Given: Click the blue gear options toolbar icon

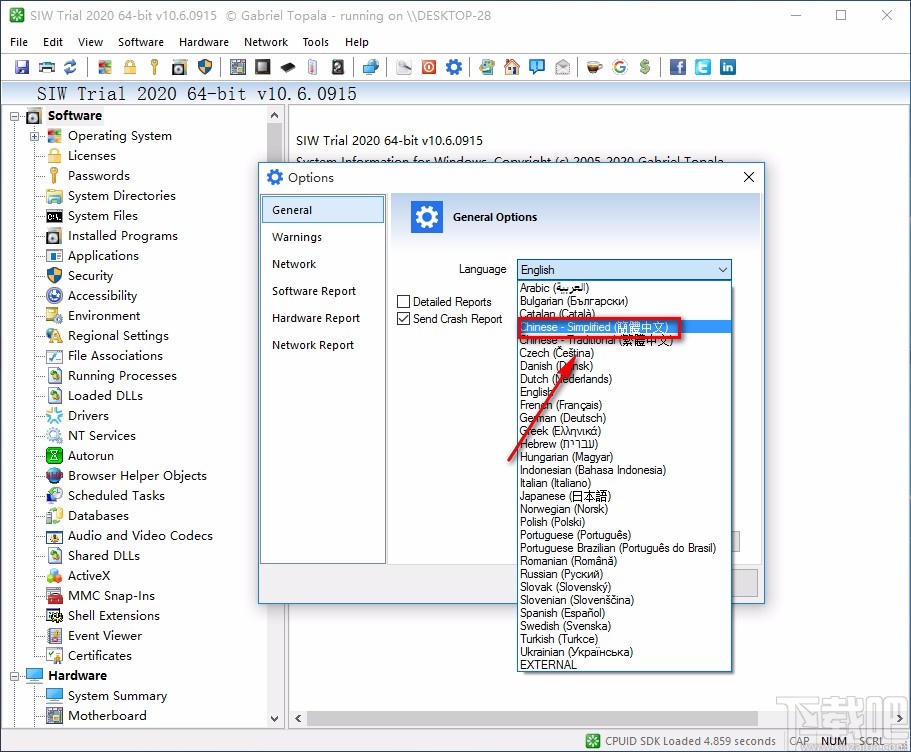Looking at the screenshot, I should [454, 67].
